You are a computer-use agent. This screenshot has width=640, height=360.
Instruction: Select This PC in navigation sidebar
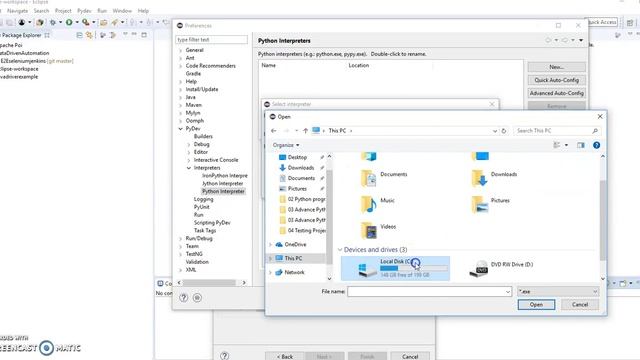(x=293, y=258)
